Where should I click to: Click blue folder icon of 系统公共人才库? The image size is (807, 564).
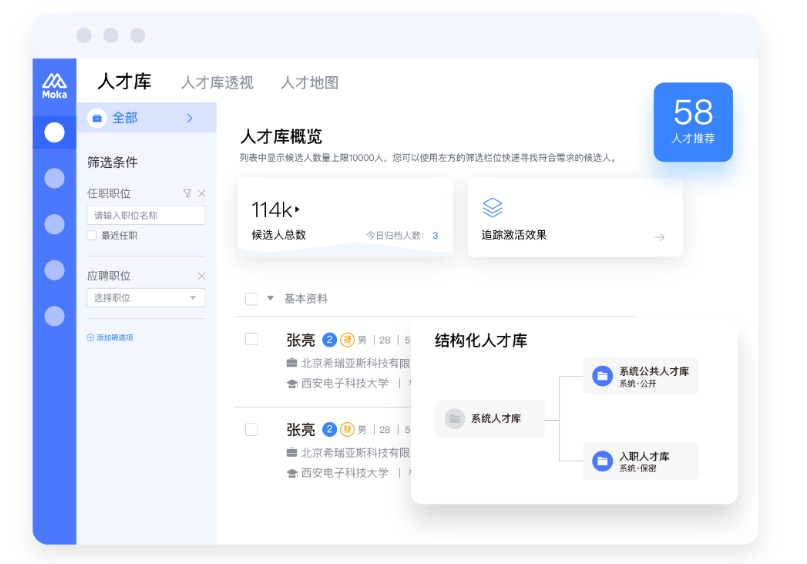(x=602, y=376)
